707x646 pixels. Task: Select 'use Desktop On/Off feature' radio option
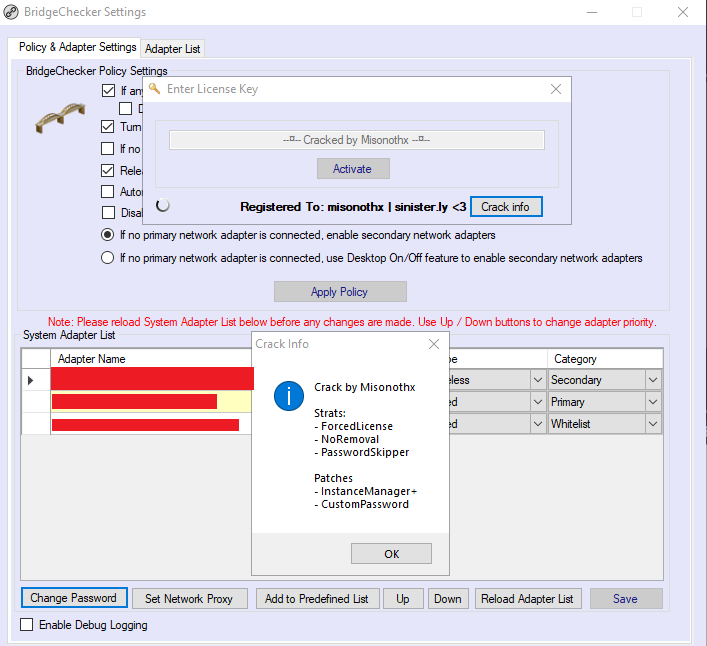click(107, 258)
